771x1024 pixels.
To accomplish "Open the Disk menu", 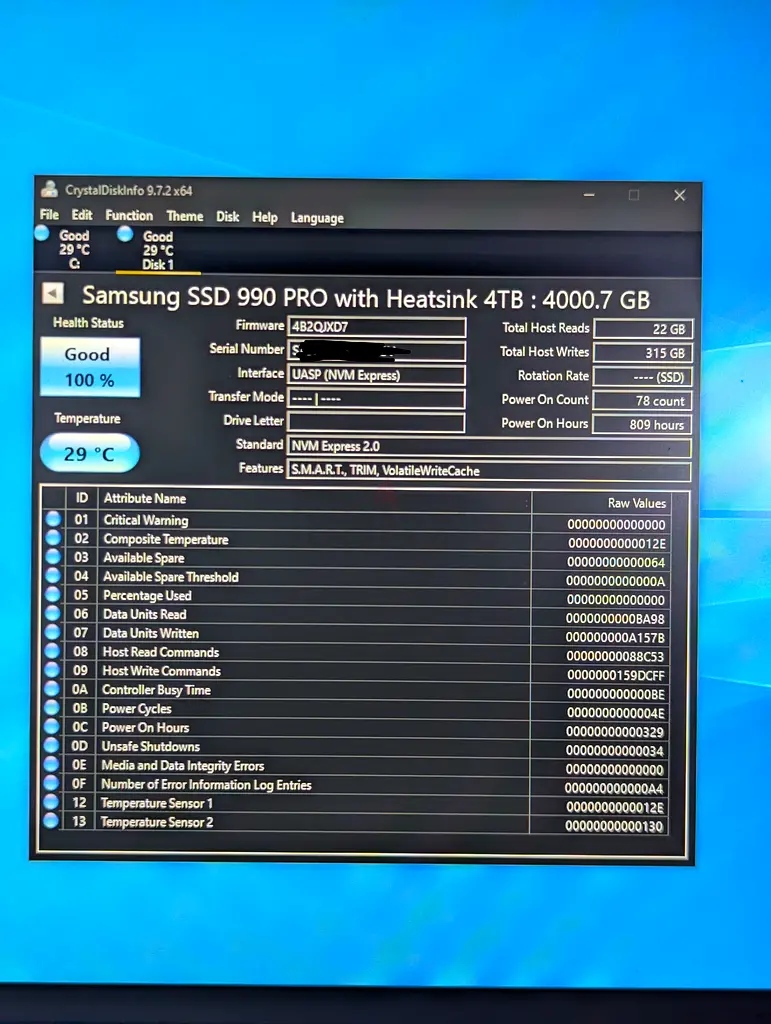I will 228,217.
